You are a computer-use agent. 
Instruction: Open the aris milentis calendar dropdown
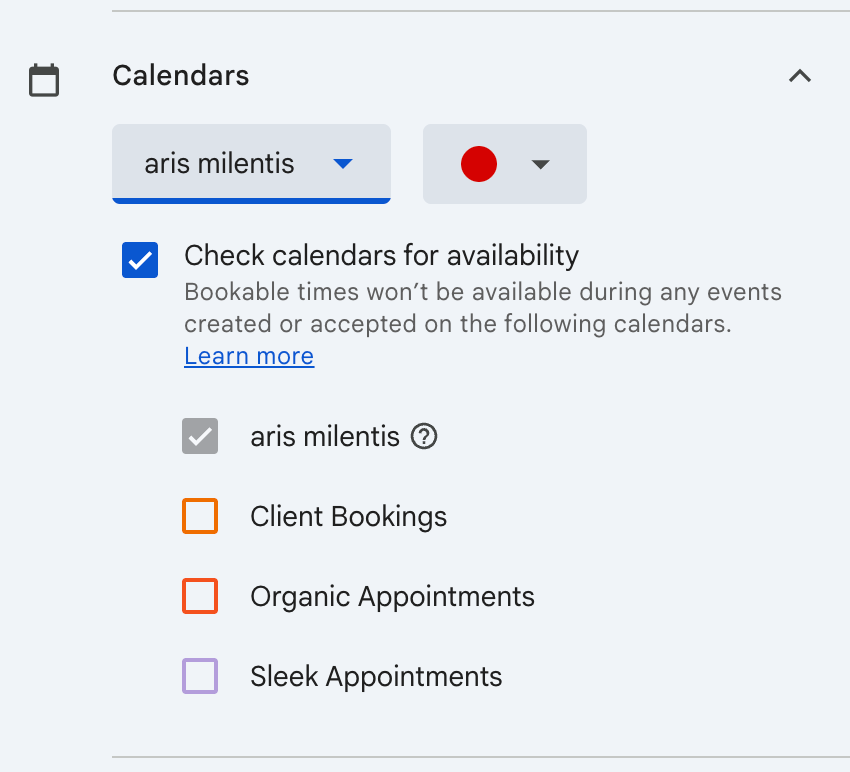coord(250,164)
